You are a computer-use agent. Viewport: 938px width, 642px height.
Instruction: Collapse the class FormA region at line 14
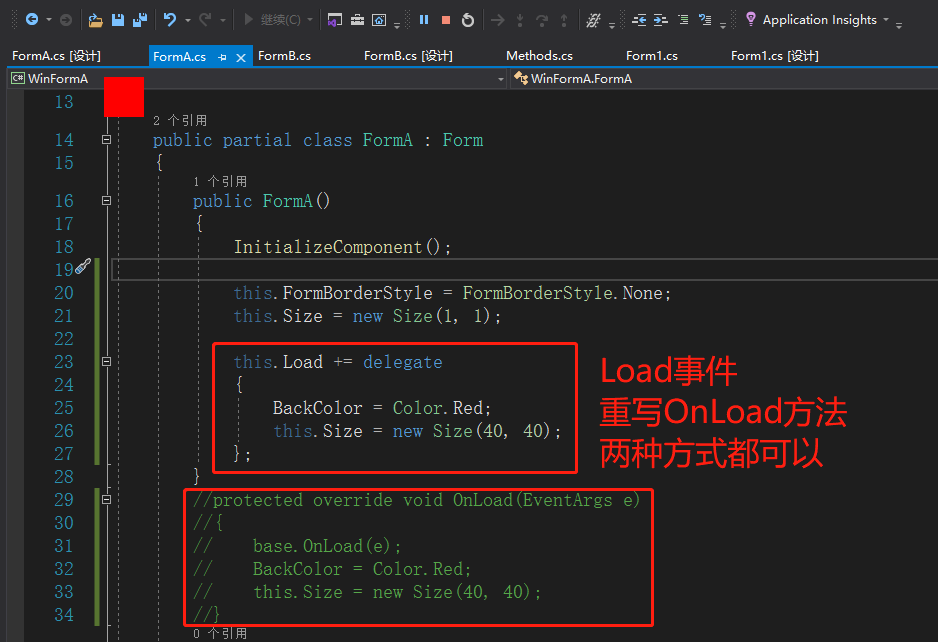pyautogui.click(x=106, y=139)
